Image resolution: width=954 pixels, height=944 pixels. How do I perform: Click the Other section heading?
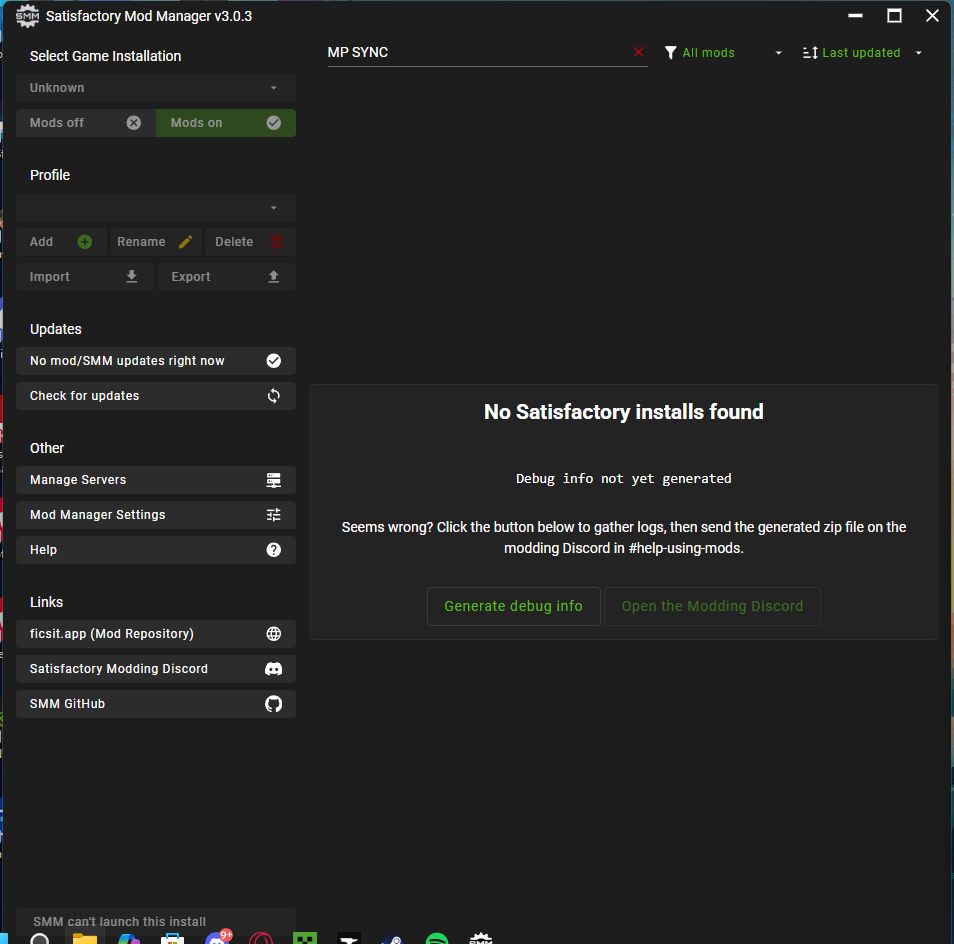(47, 448)
